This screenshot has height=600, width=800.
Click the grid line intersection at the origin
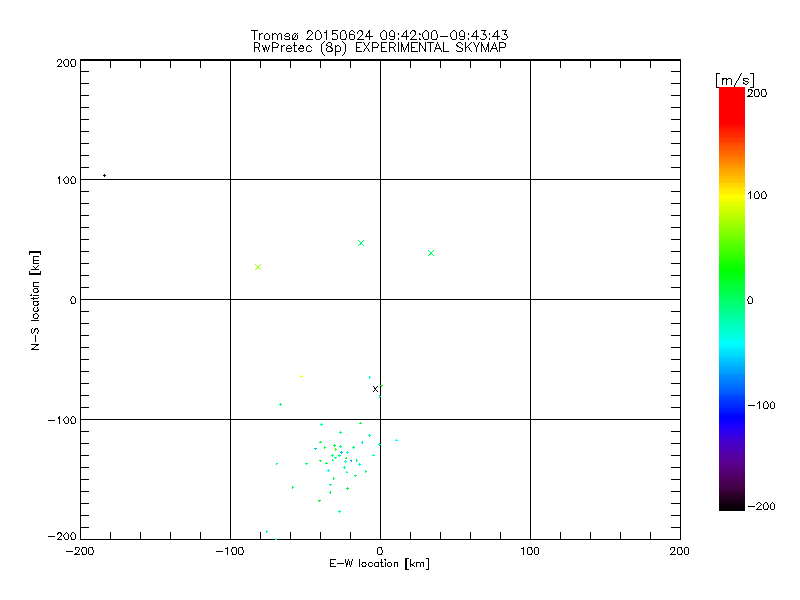coord(380,299)
